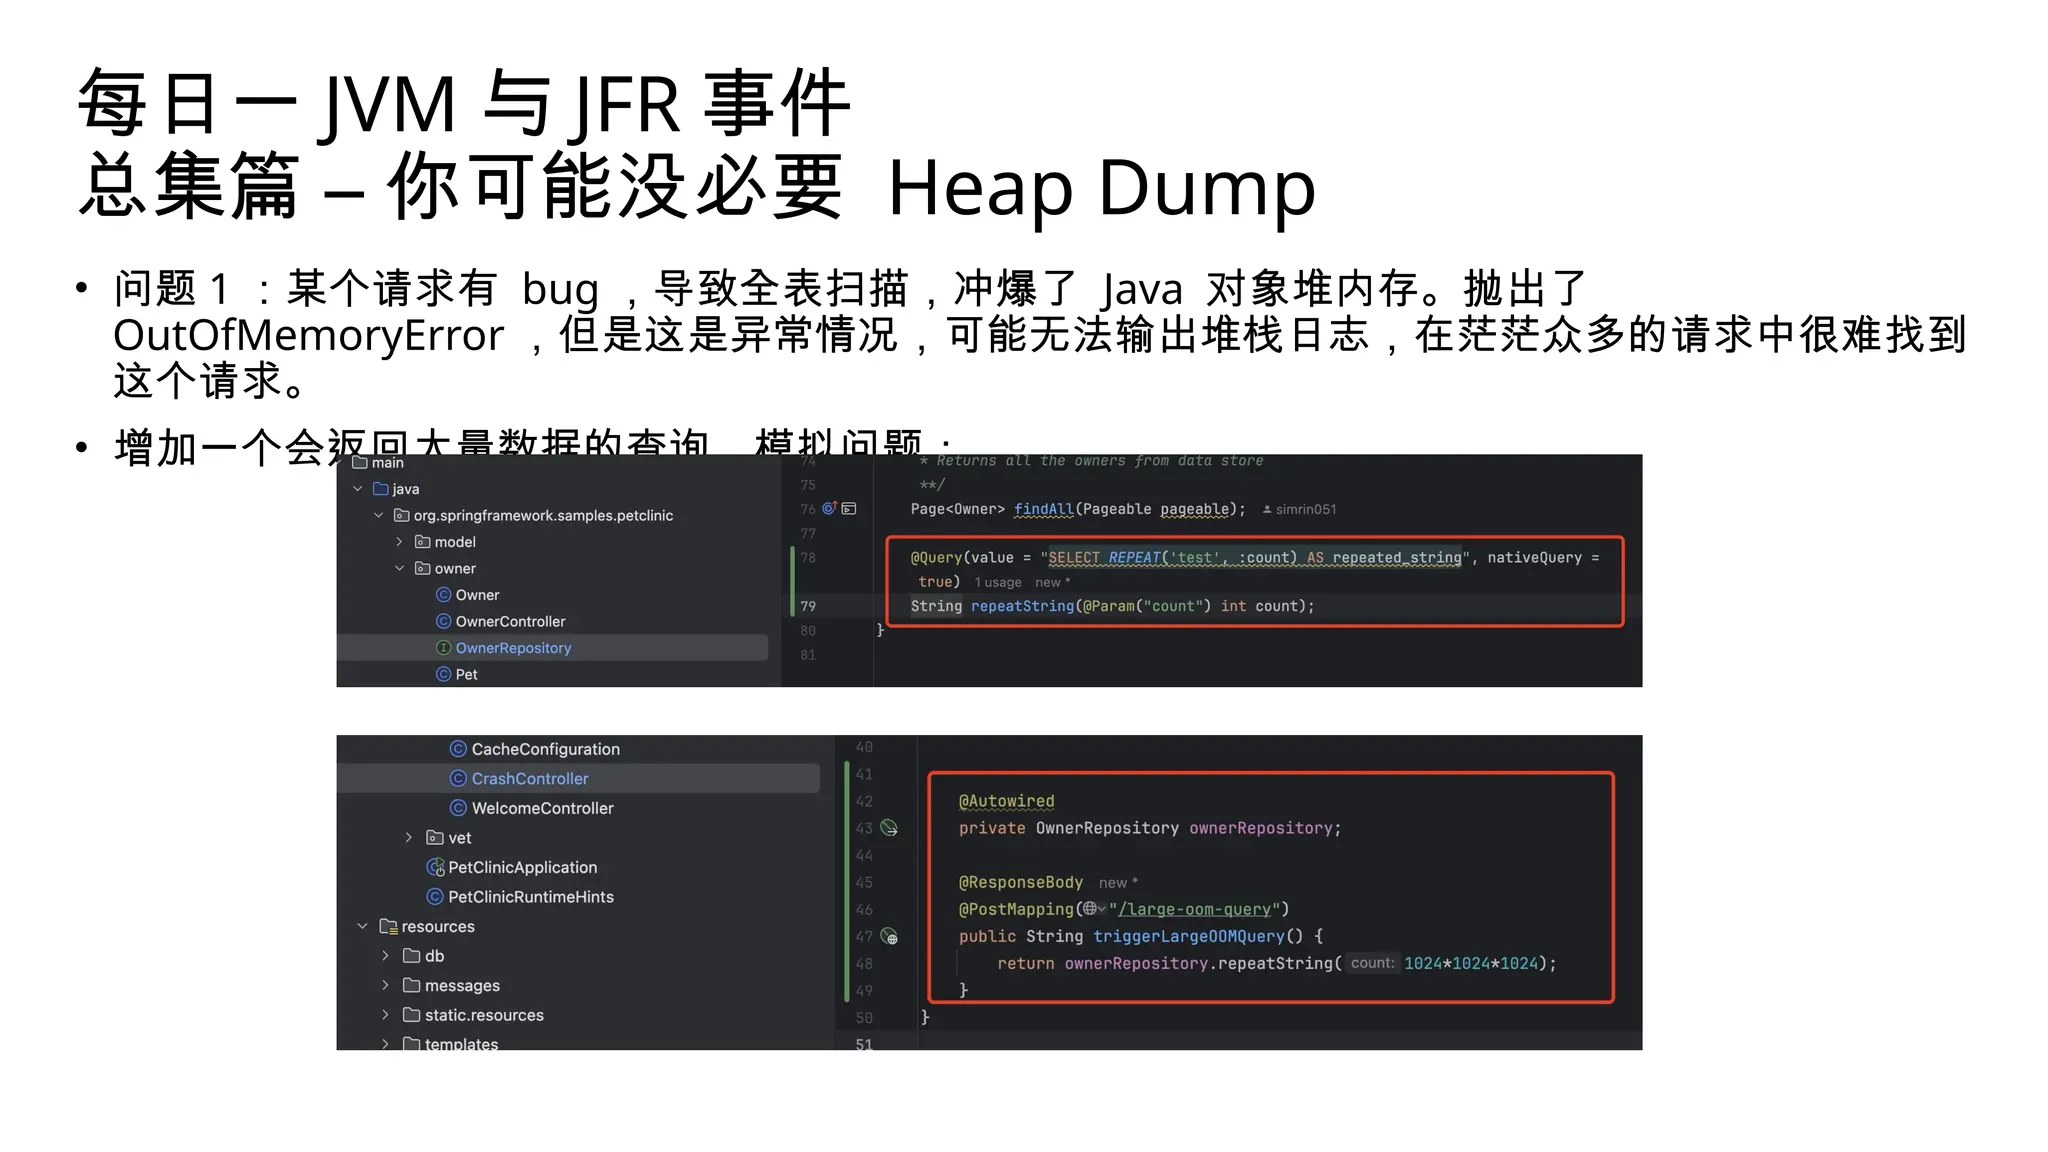2048x1152 pixels.
Task: Click the Pet class icon
Action: pyautogui.click(x=443, y=674)
